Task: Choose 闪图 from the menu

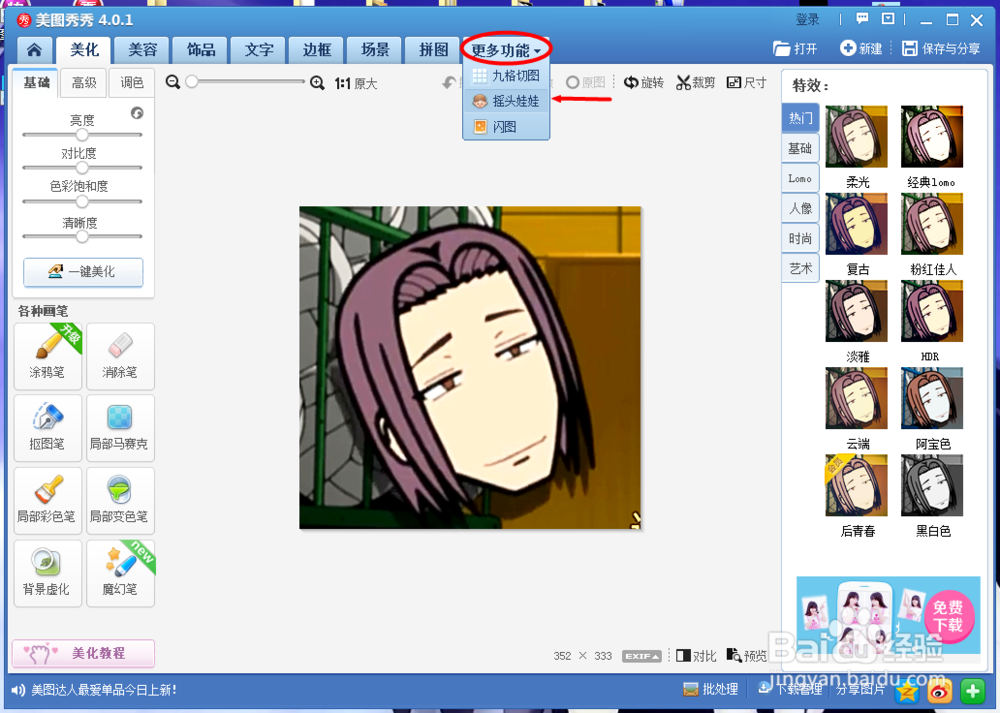Action: 506,126
